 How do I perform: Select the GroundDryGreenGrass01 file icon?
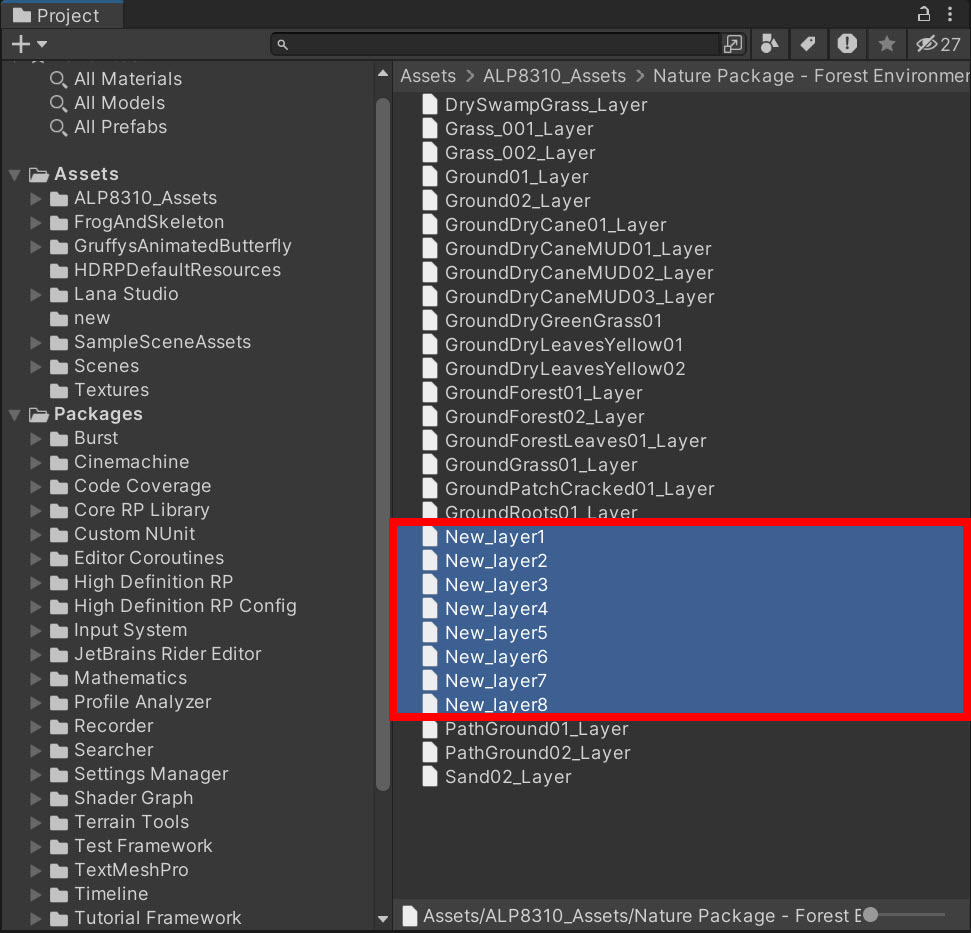pyautogui.click(x=430, y=321)
